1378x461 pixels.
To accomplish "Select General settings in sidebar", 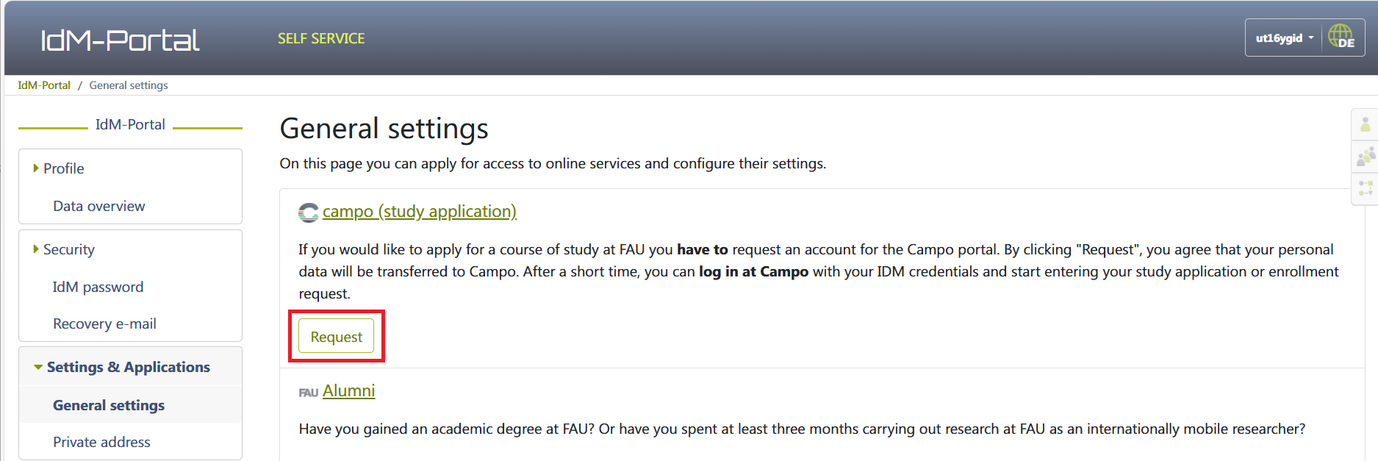I will click(109, 405).
